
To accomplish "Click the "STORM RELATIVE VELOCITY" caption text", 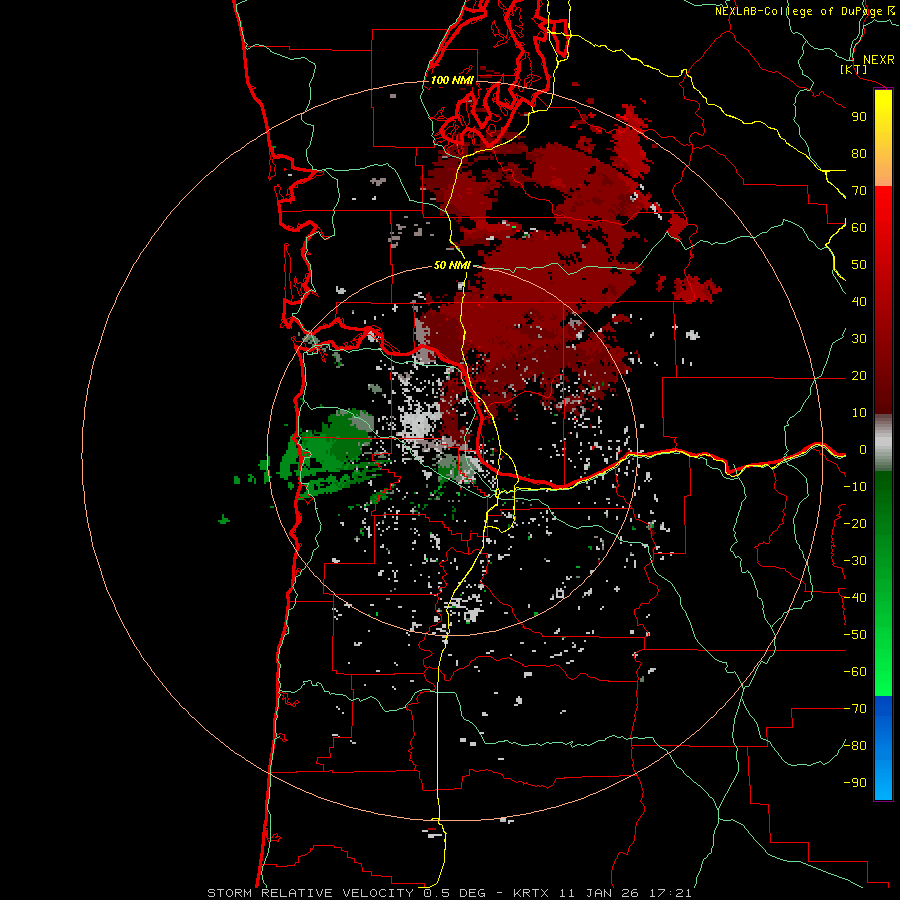I will pos(311,893).
